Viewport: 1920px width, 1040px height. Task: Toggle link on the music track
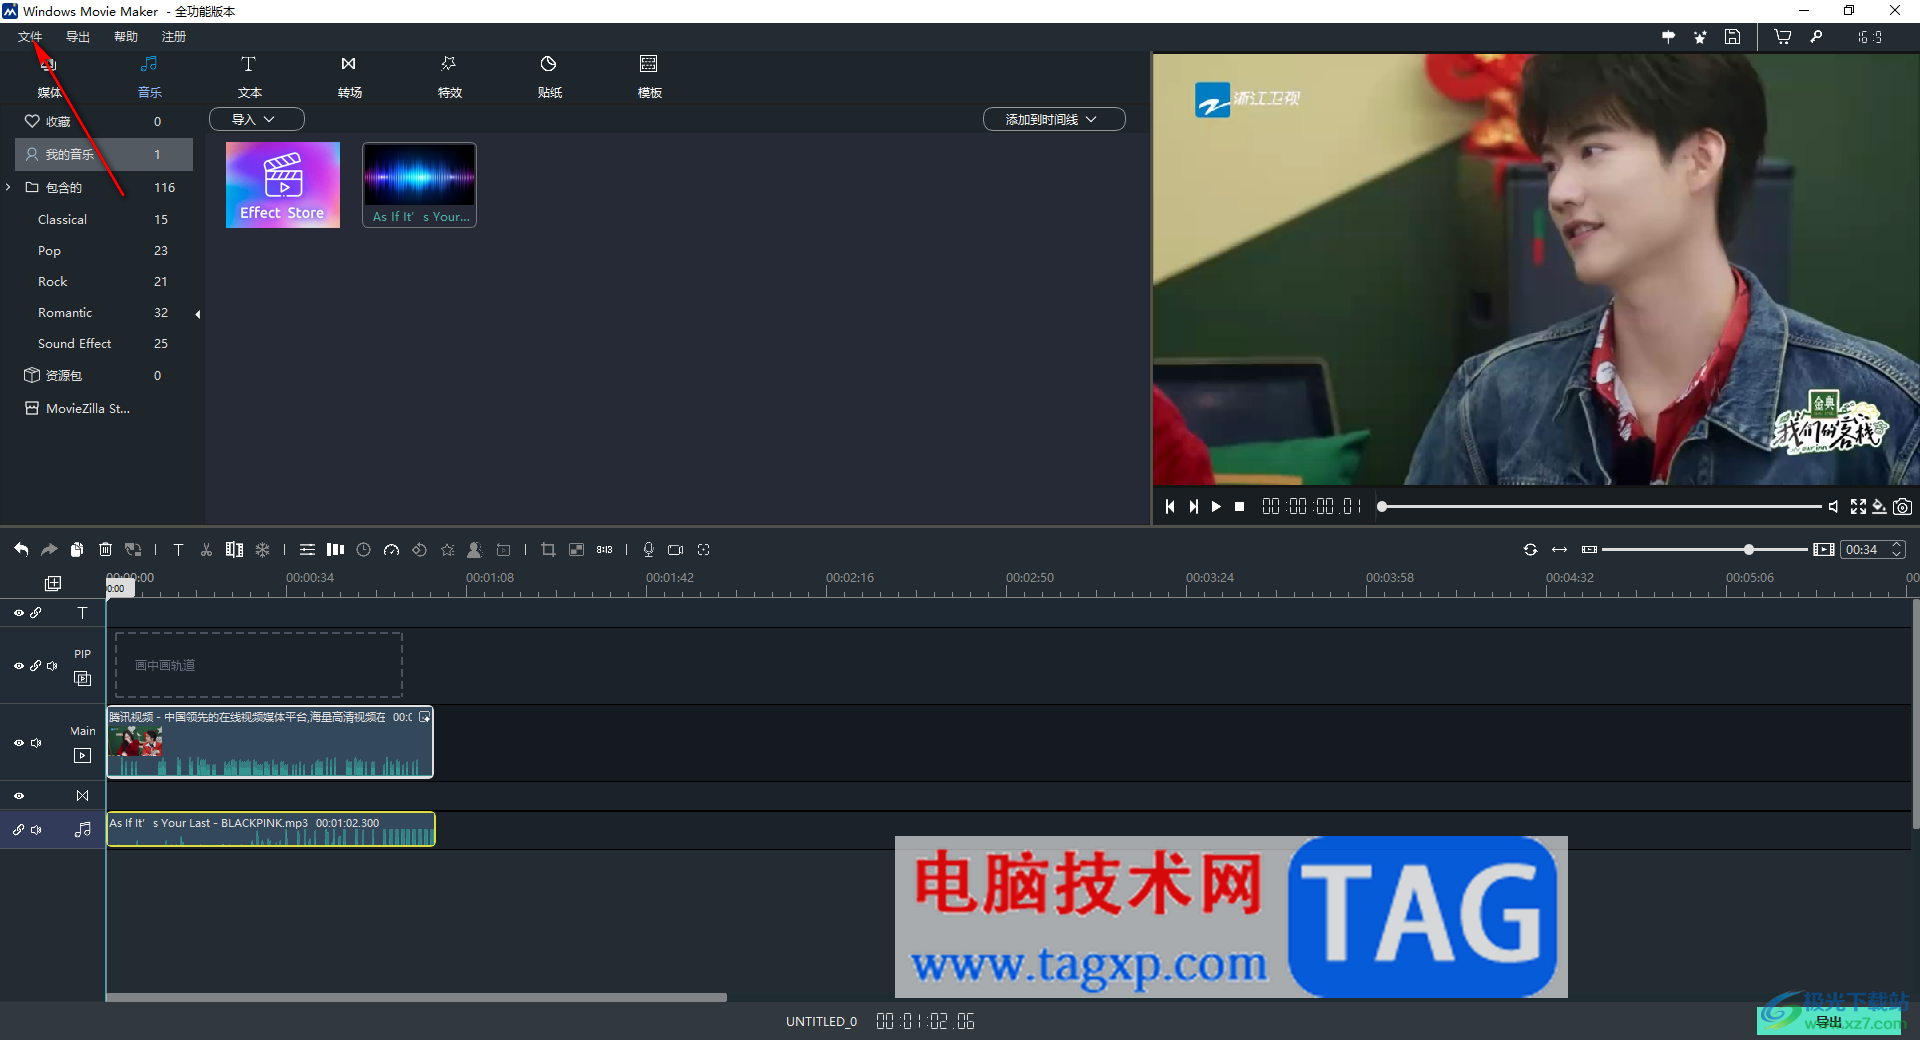(18, 830)
